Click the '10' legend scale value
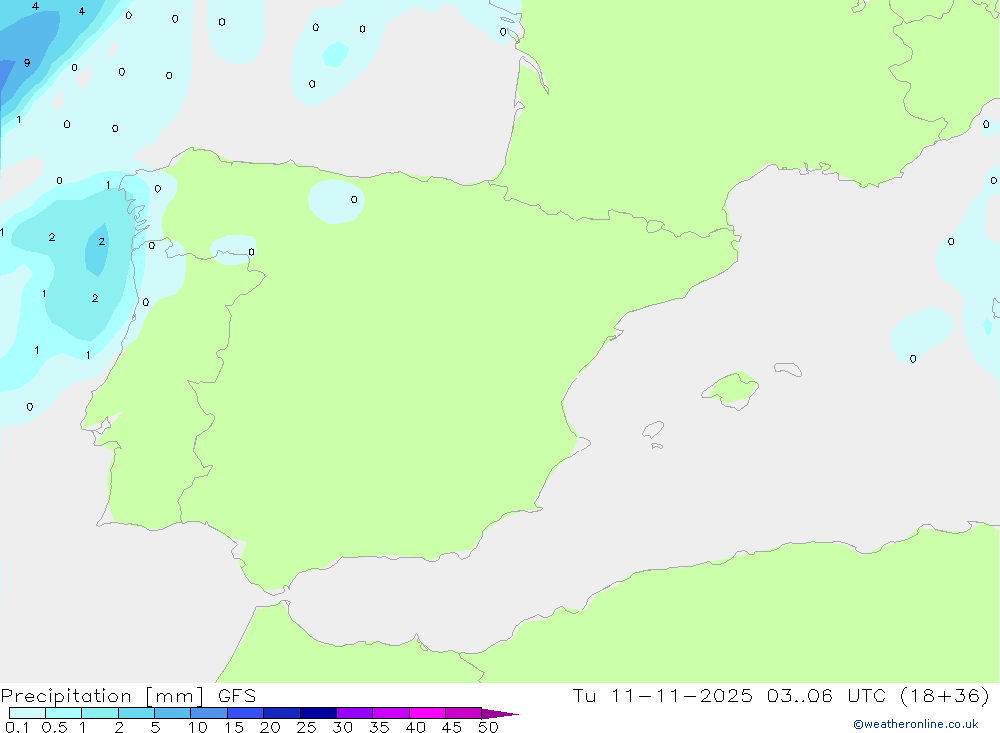 [198, 727]
